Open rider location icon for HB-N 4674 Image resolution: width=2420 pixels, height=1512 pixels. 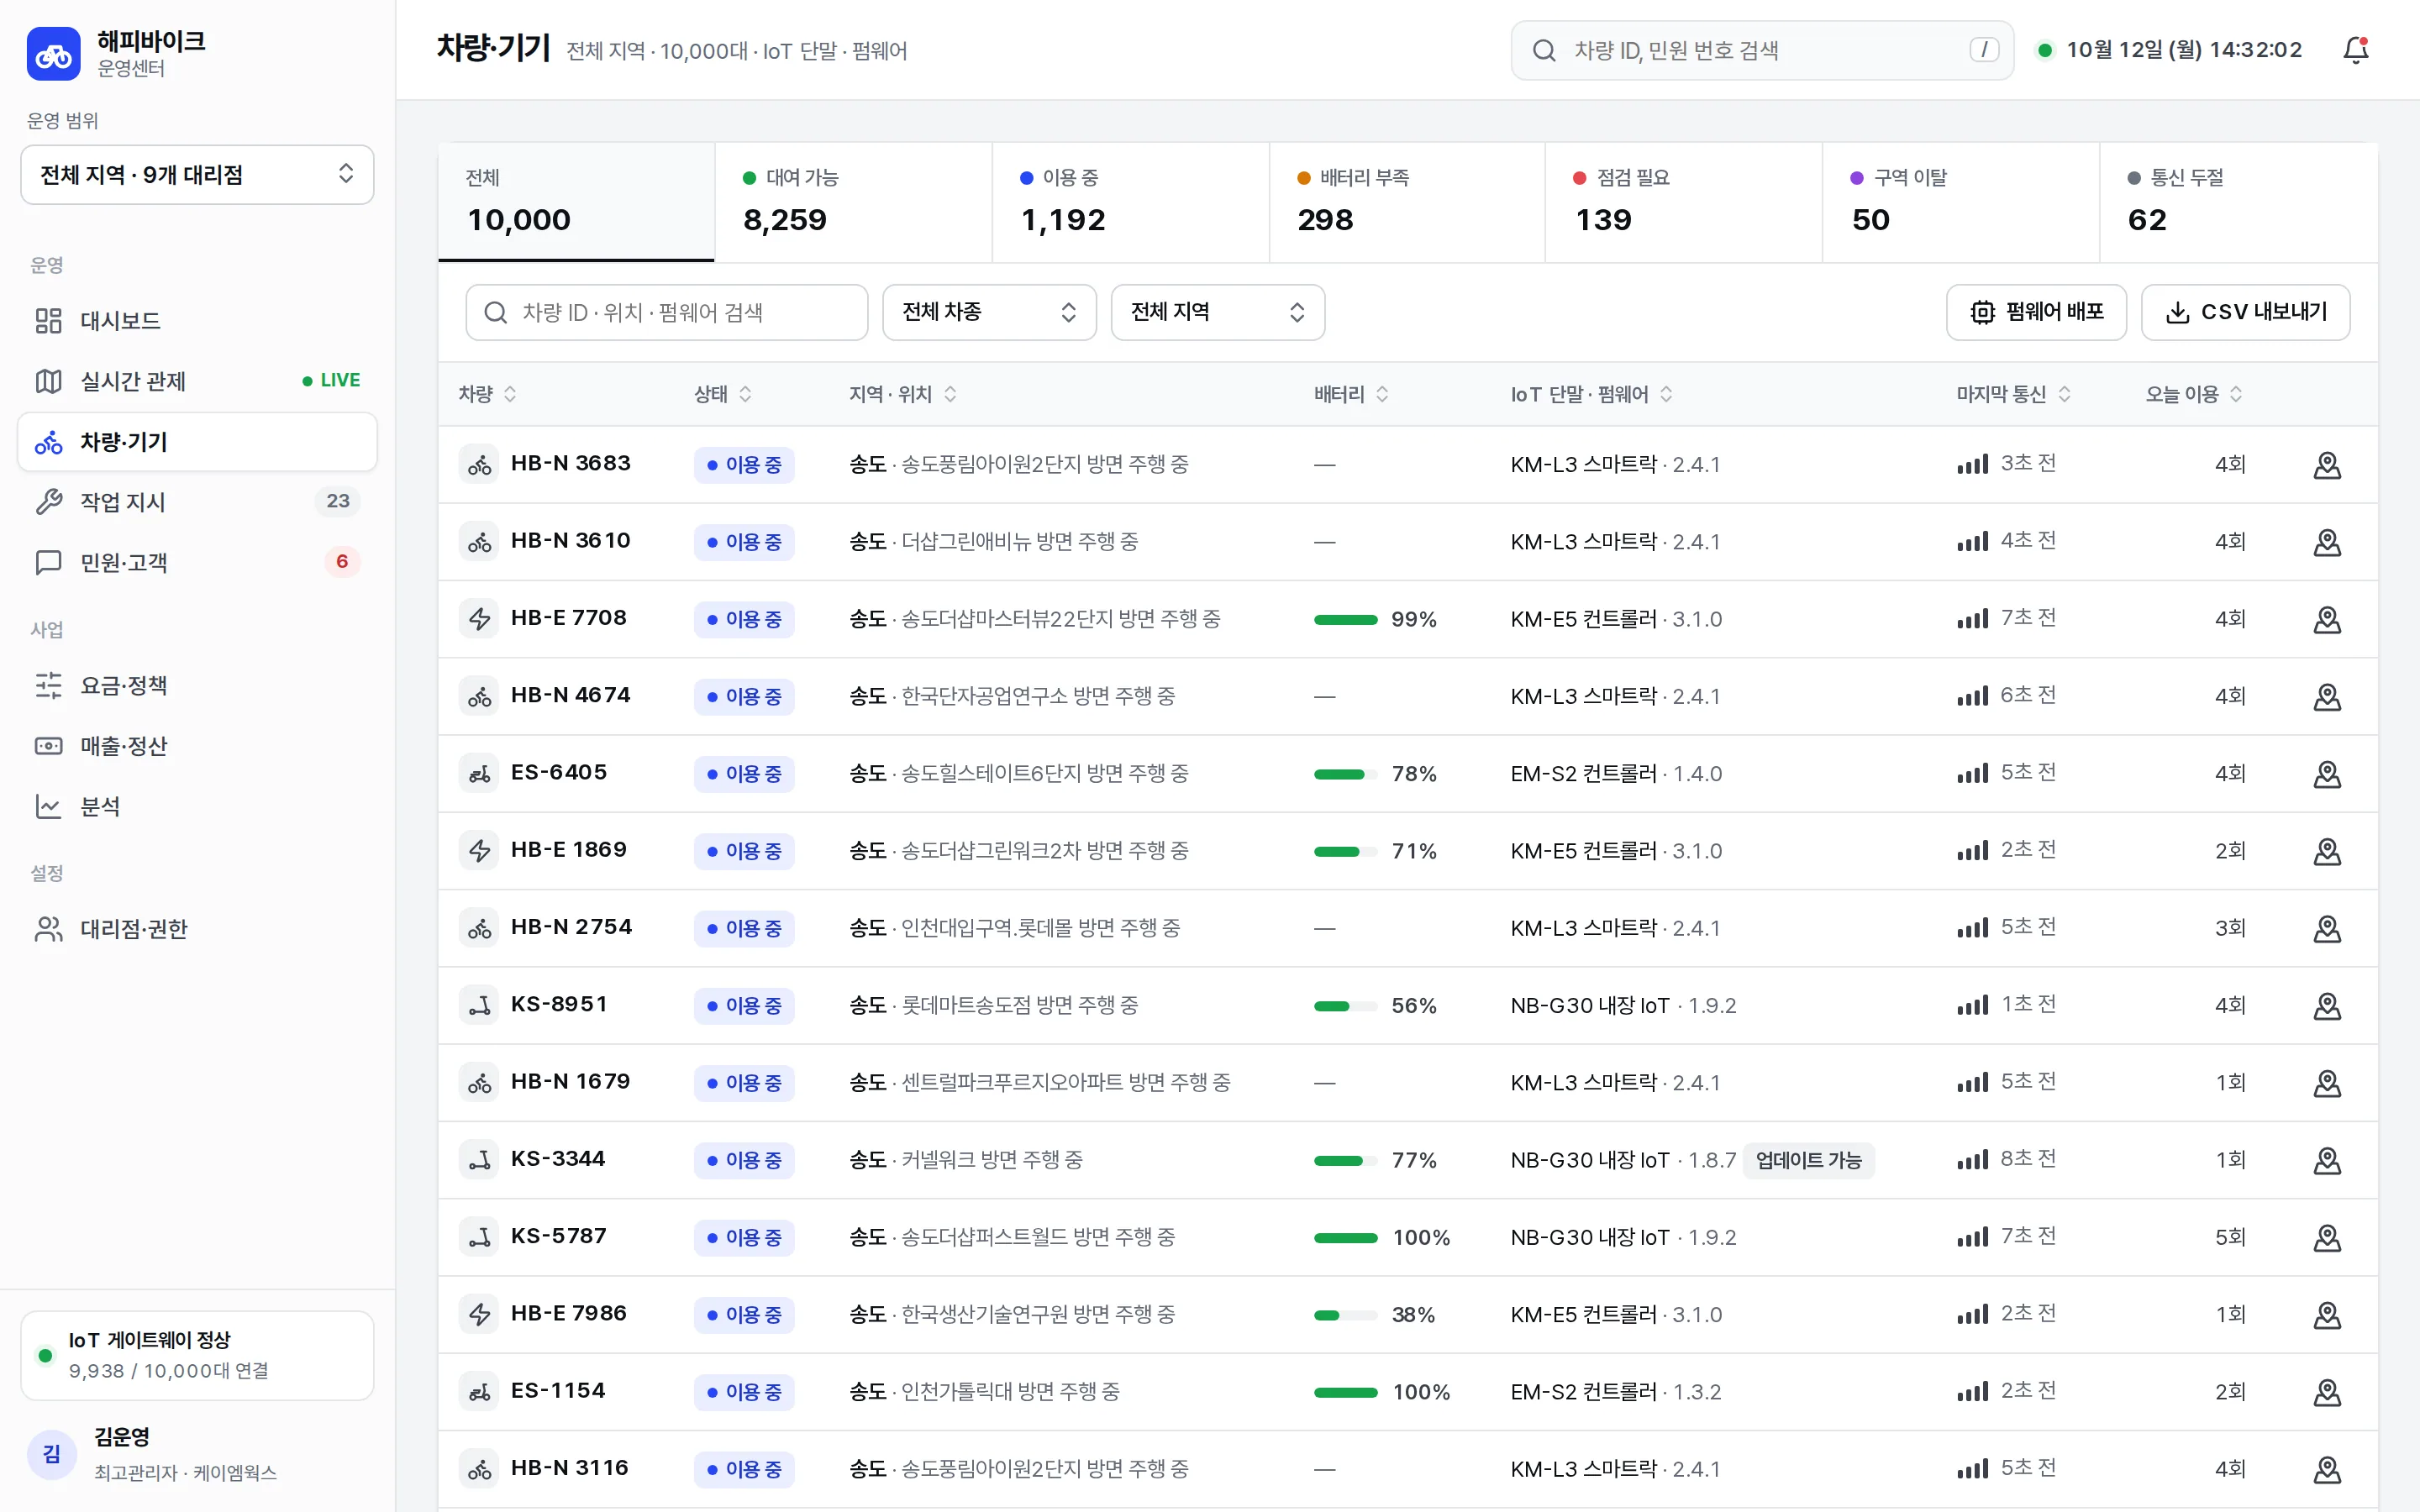click(x=2327, y=696)
